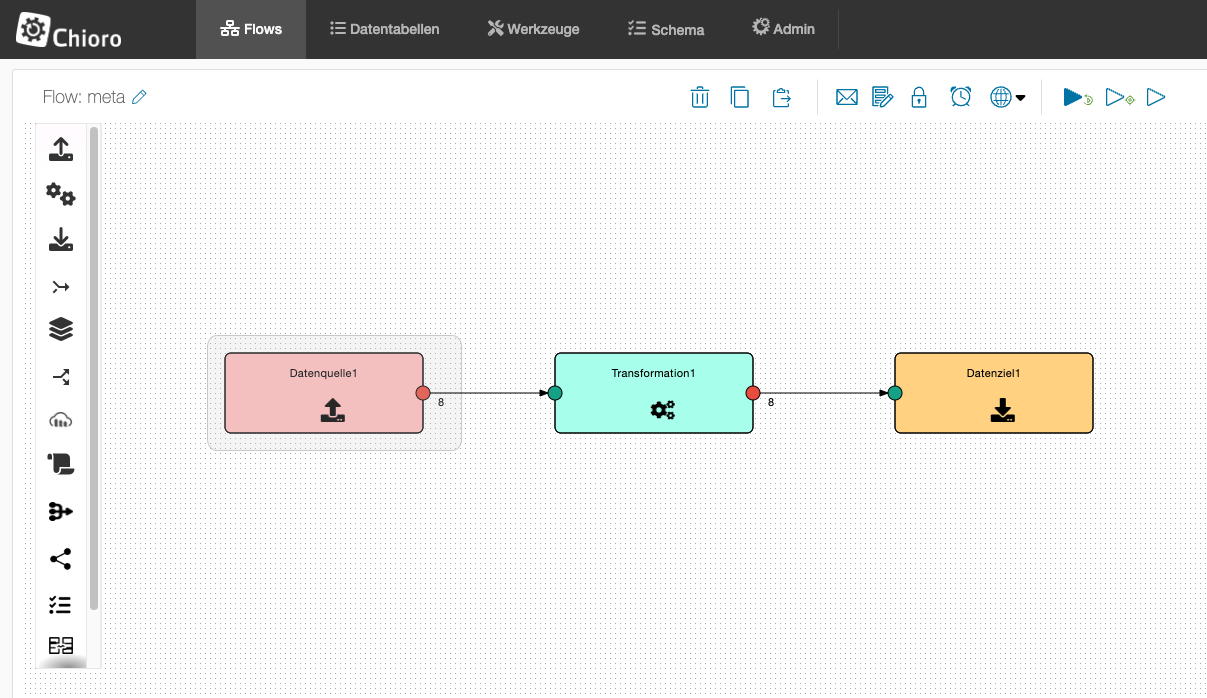Select the cloud icon in node palette

[61, 420]
